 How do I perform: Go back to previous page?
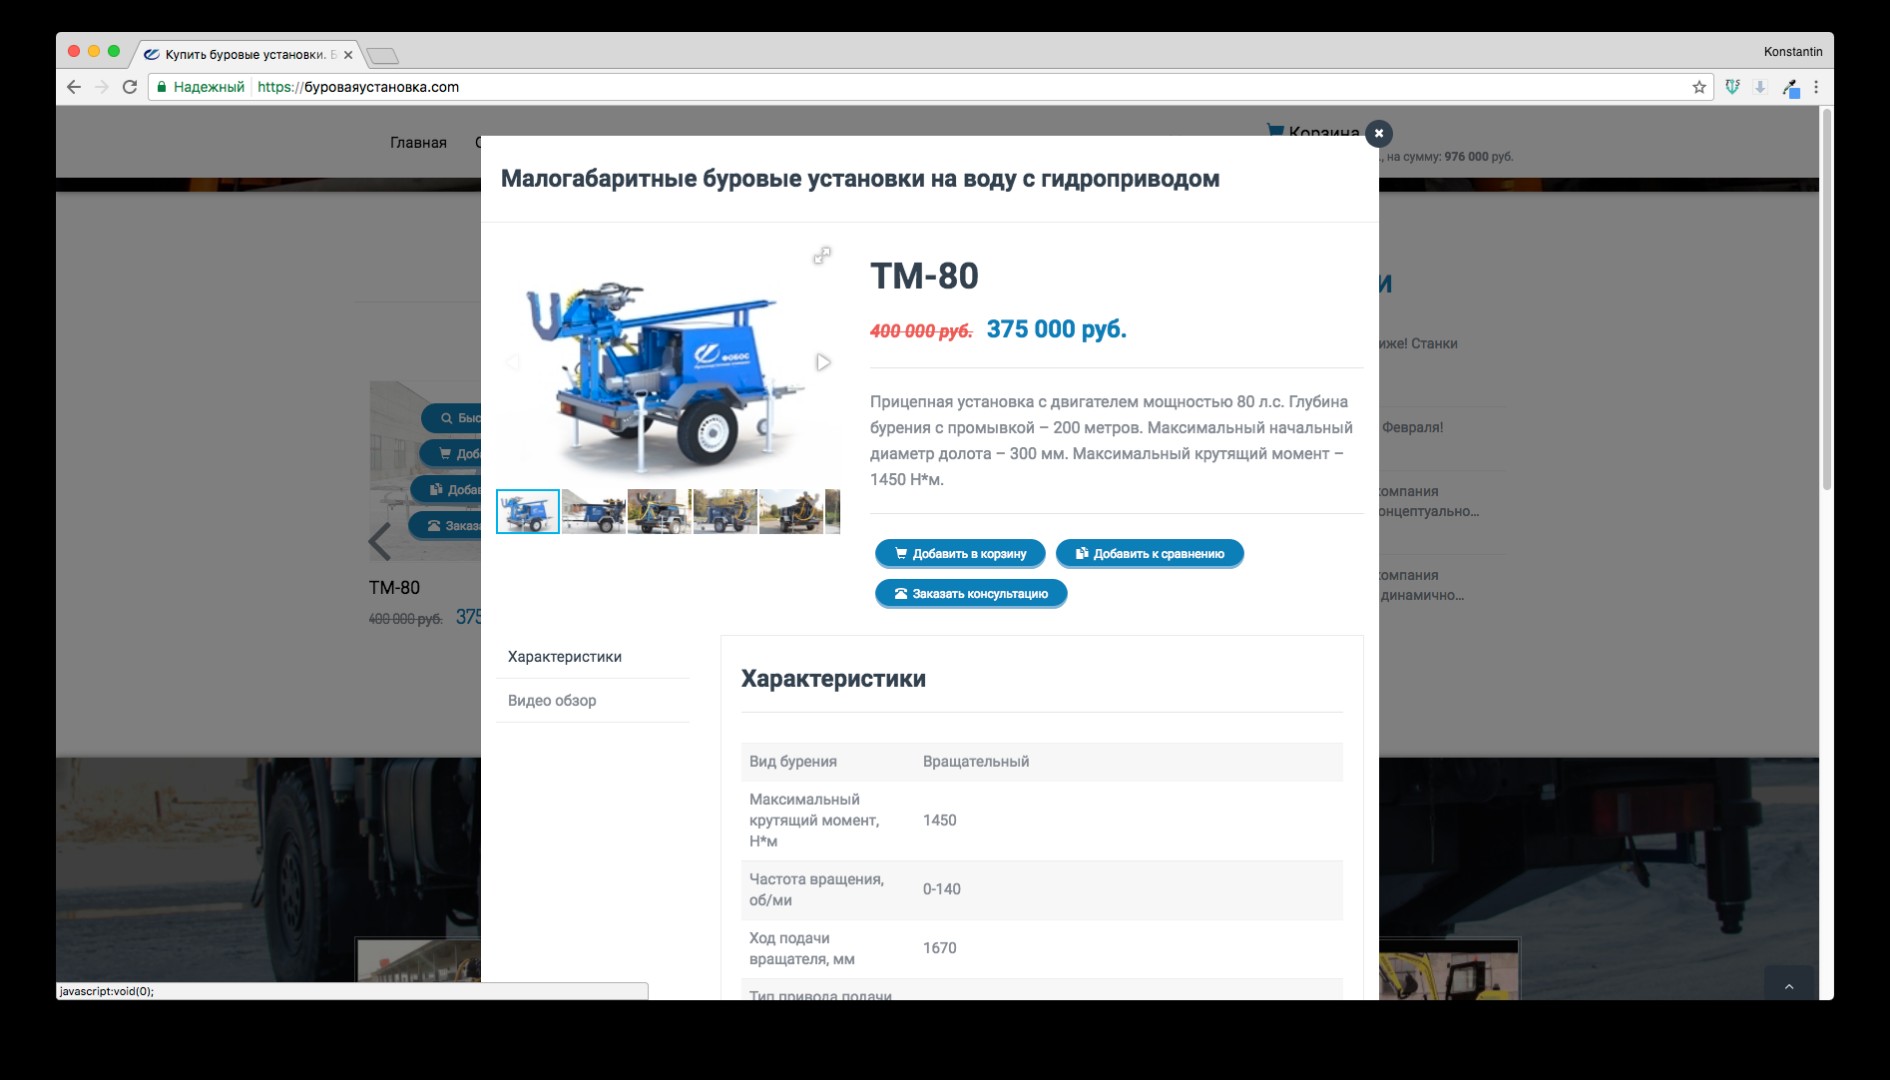point(73,87)
